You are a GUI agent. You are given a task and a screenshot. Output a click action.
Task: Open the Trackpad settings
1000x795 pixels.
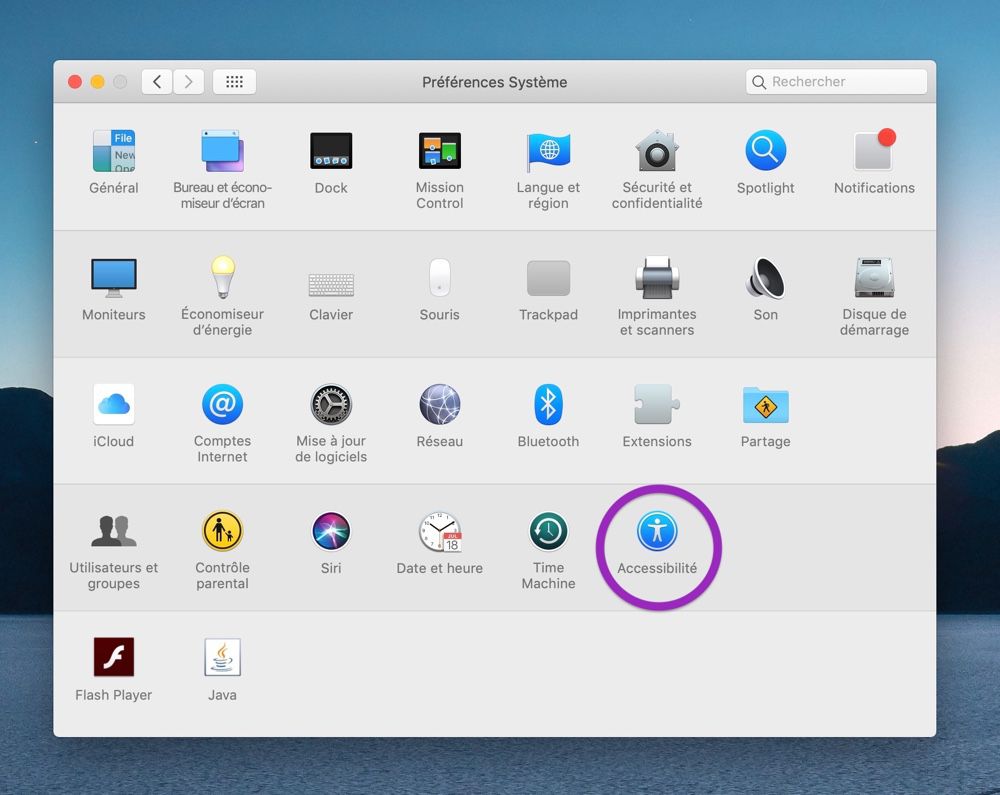pos(548,278)
